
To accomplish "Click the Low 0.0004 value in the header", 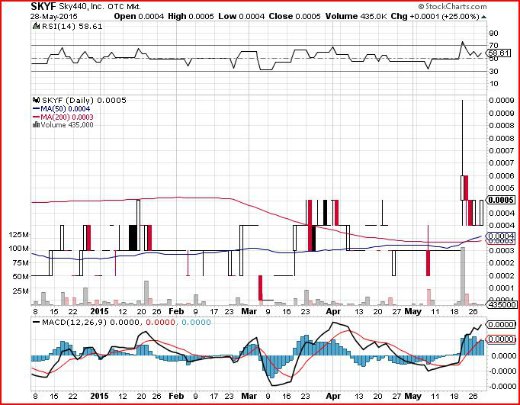I will (x=241, y=16).
